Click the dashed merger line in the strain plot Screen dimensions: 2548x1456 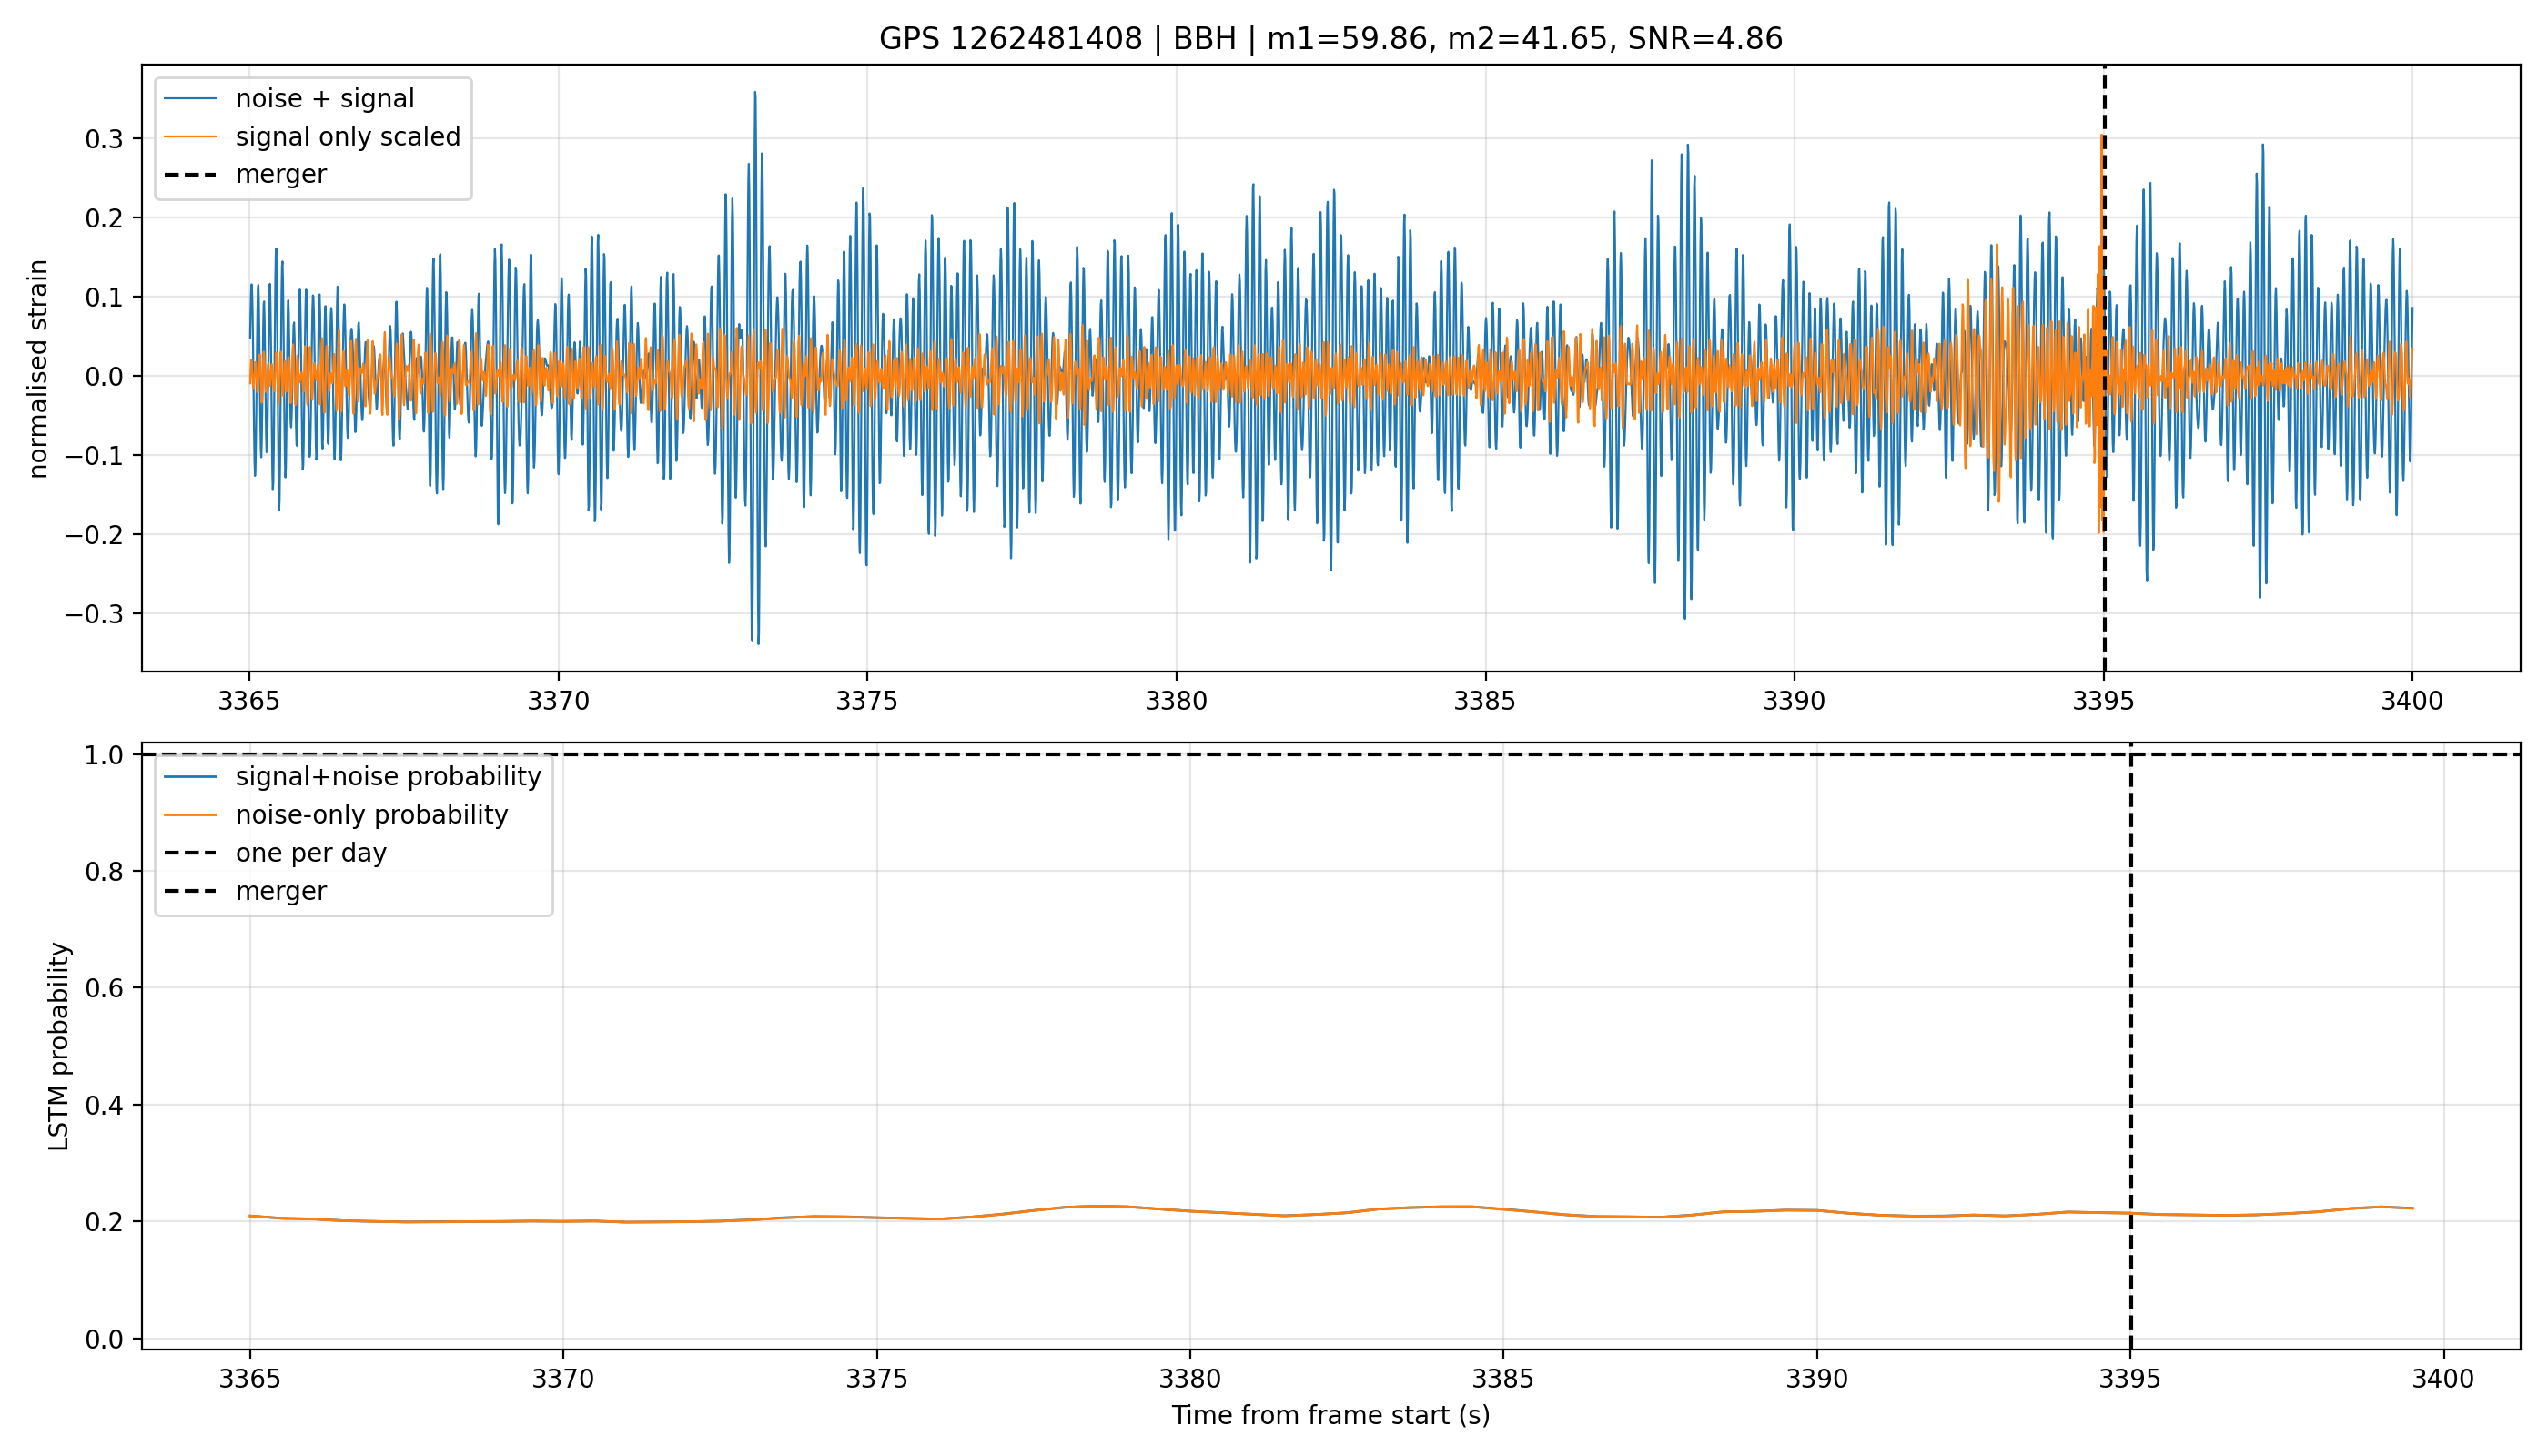2104,600
